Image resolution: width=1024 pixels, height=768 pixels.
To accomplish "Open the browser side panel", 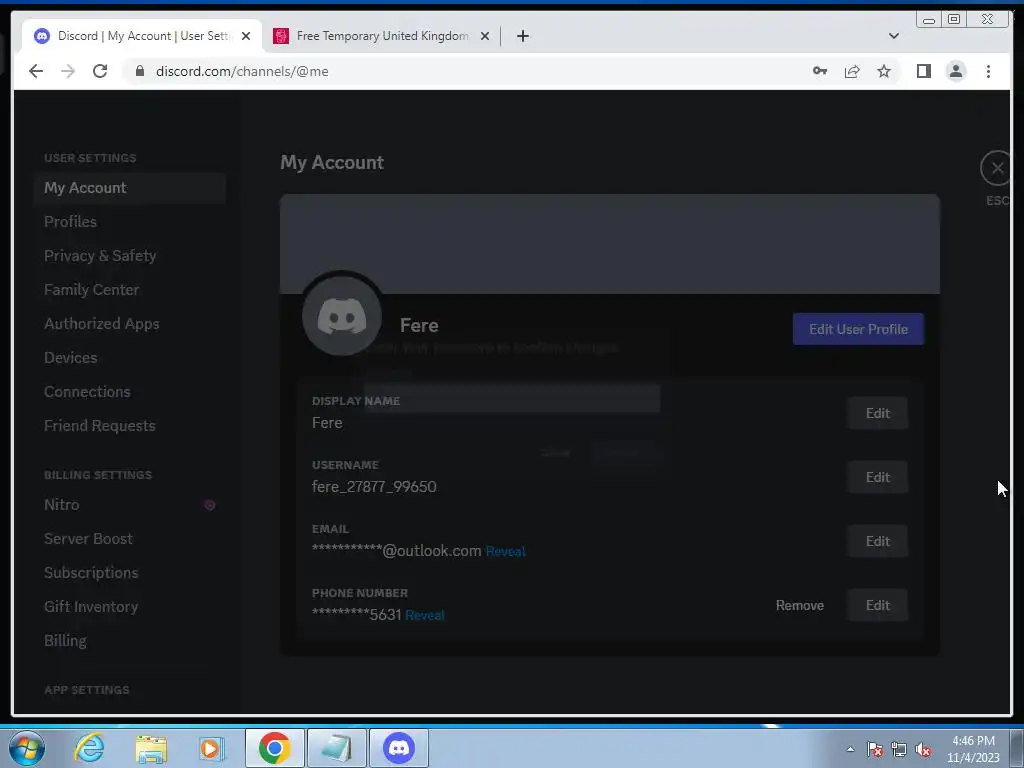I will (923, 71).
